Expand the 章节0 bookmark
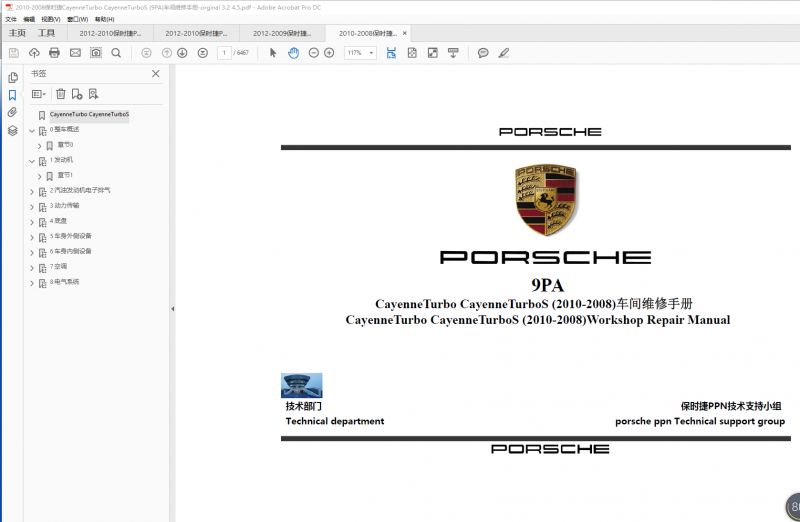Image resolution: width=800 pixels, height=522 pixels. (39, 146)
